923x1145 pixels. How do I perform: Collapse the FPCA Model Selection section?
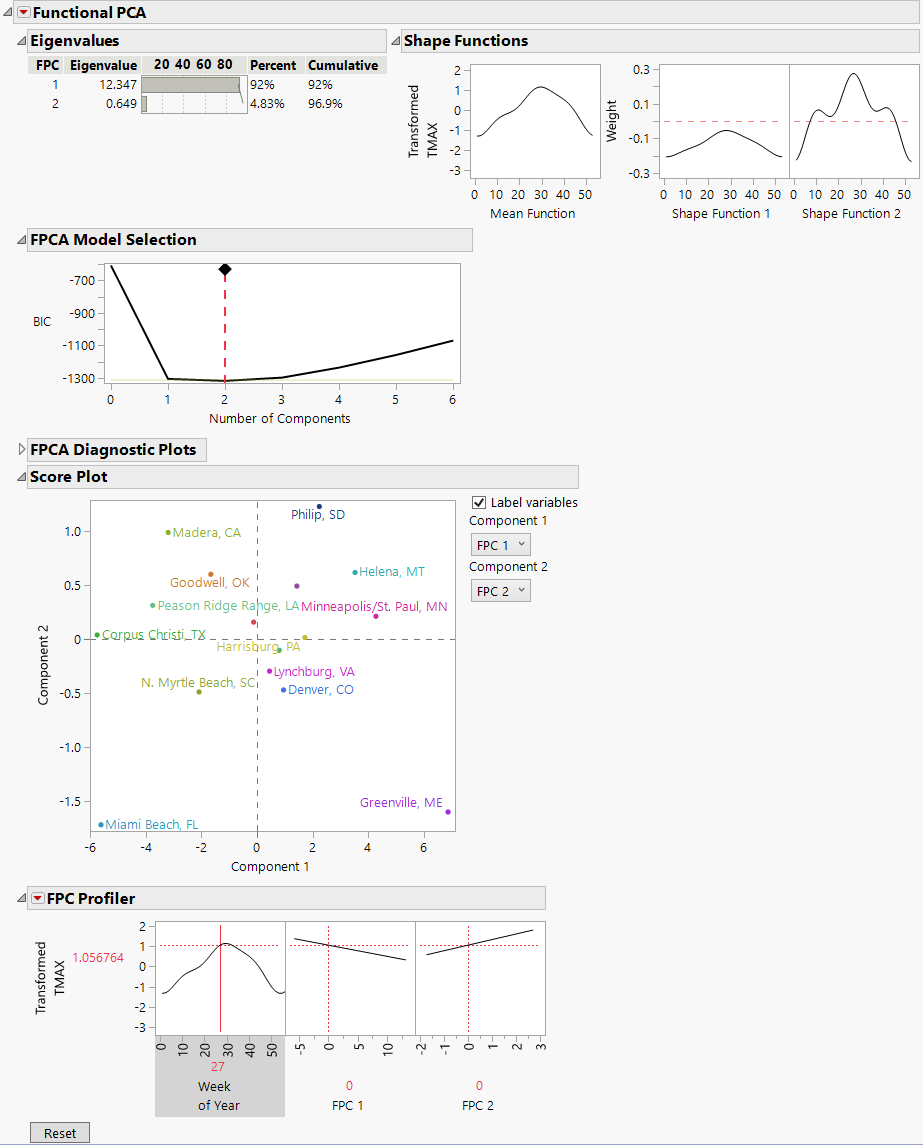(20, 239)
